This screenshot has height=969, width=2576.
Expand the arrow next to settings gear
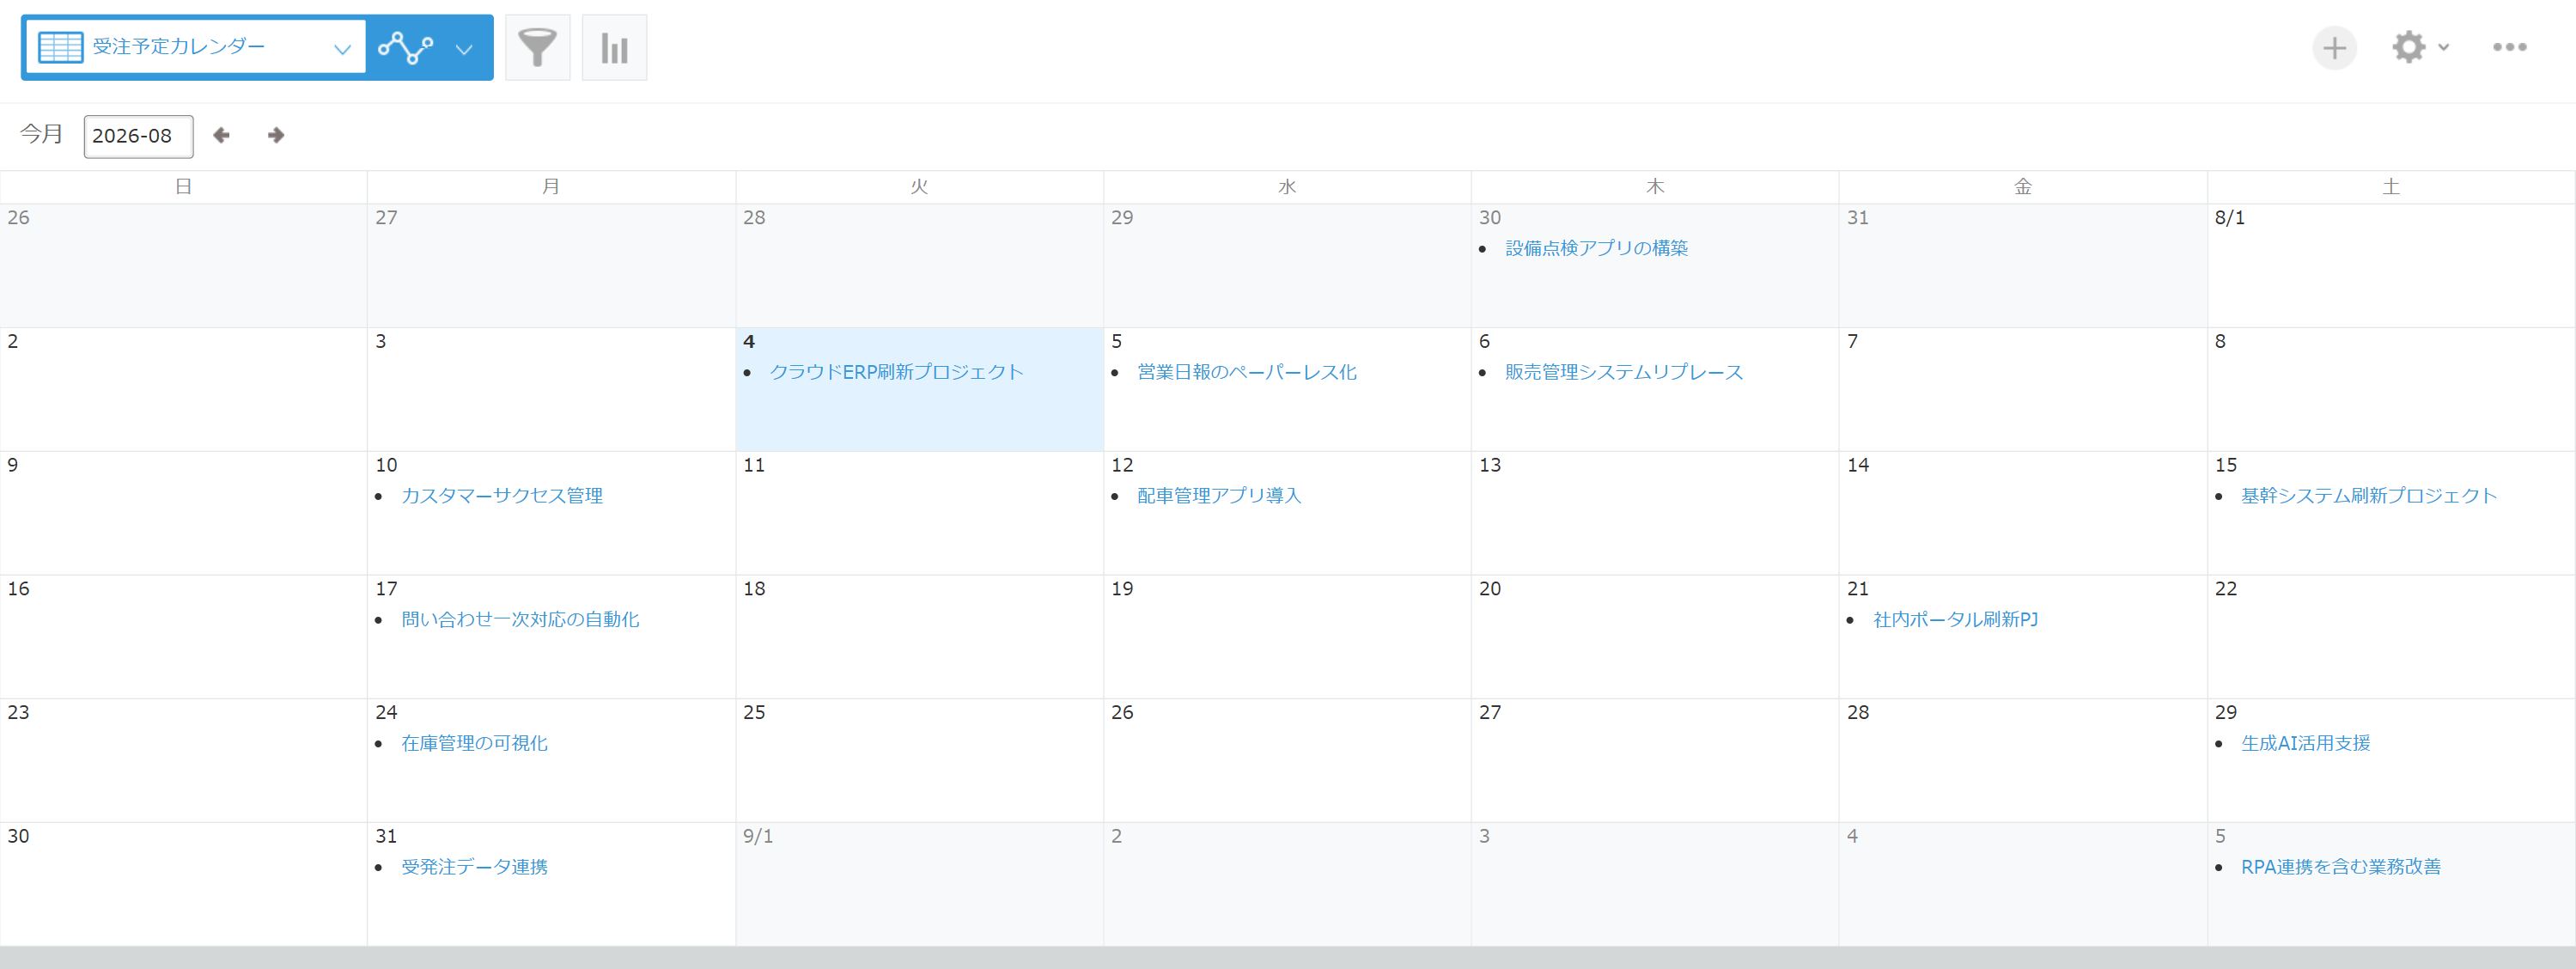[x=2444, y=47]
